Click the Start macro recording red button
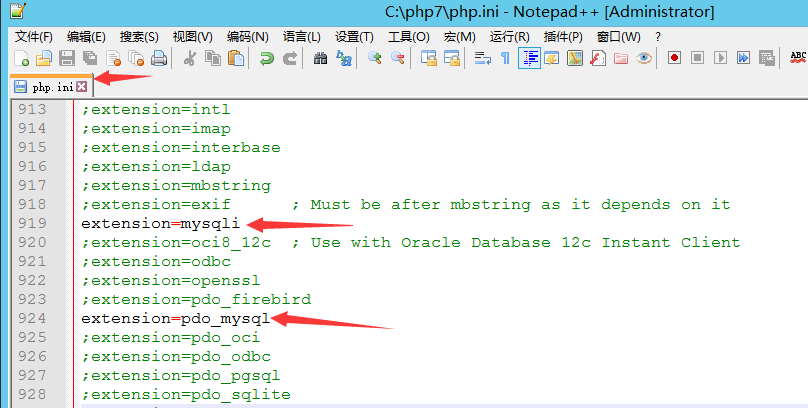The image size is (808, 408). click(674, 59)
